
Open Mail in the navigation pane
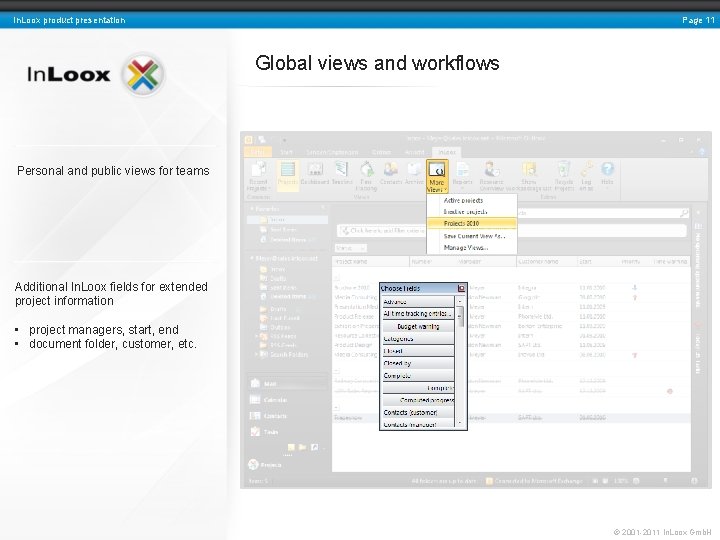288,383
